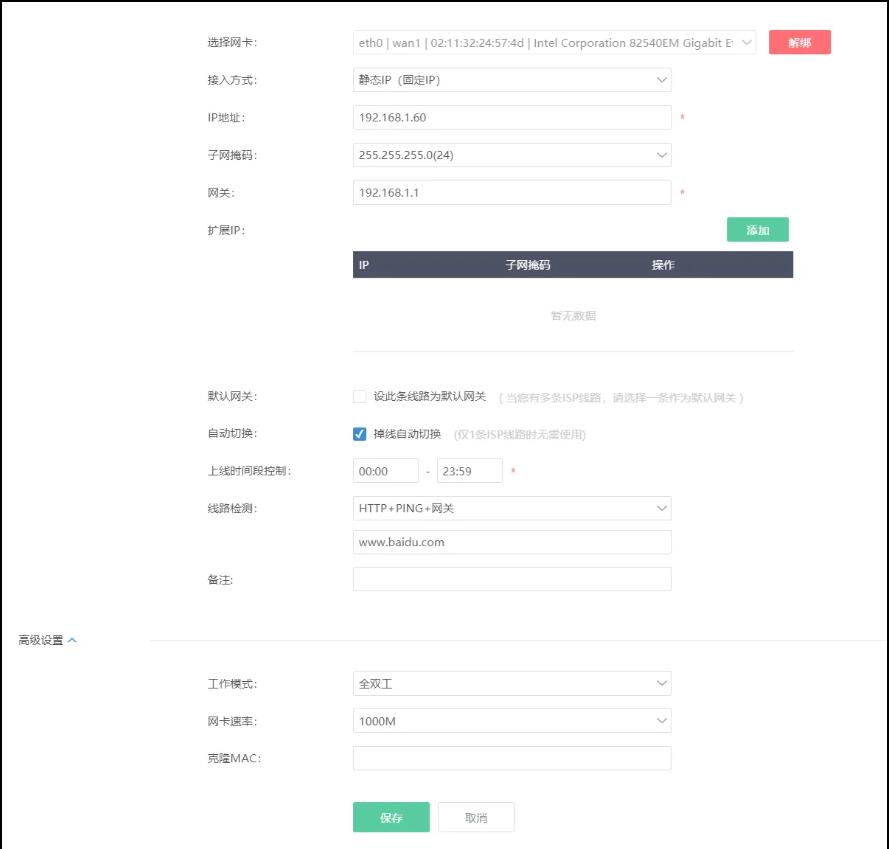This screenshot has height=849, width=889.
Task: Click the empty 备注 remark field
Action: 511,579
